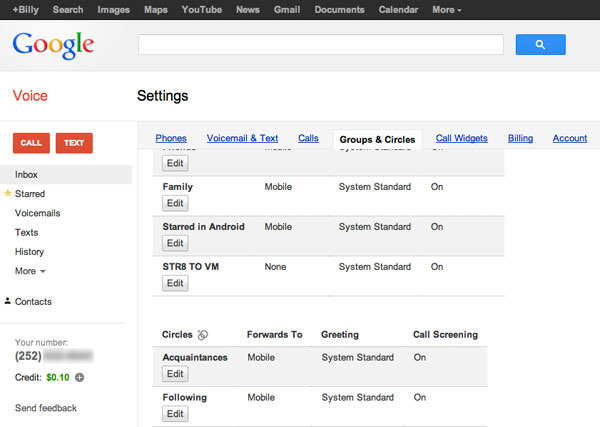Click the add credit plus icon
The image size is (600, 427).
coord(80,377)
